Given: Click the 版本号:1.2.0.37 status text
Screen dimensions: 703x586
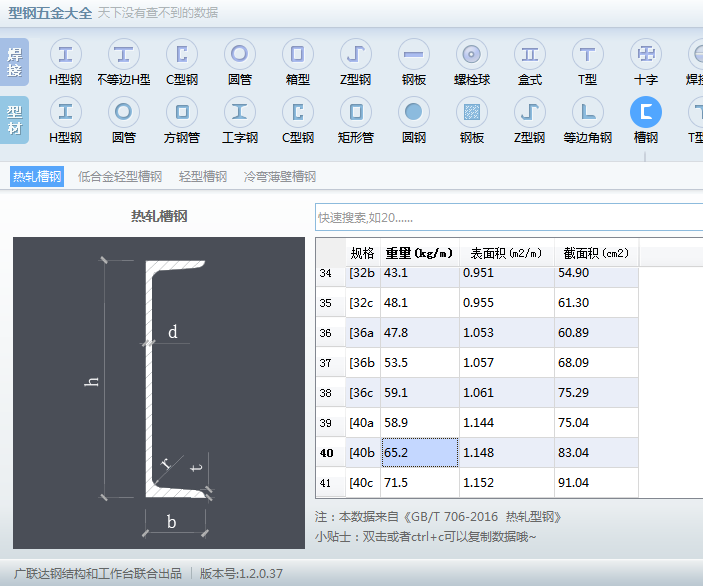Looking at the screenshot, I should (x=241, y=573).
